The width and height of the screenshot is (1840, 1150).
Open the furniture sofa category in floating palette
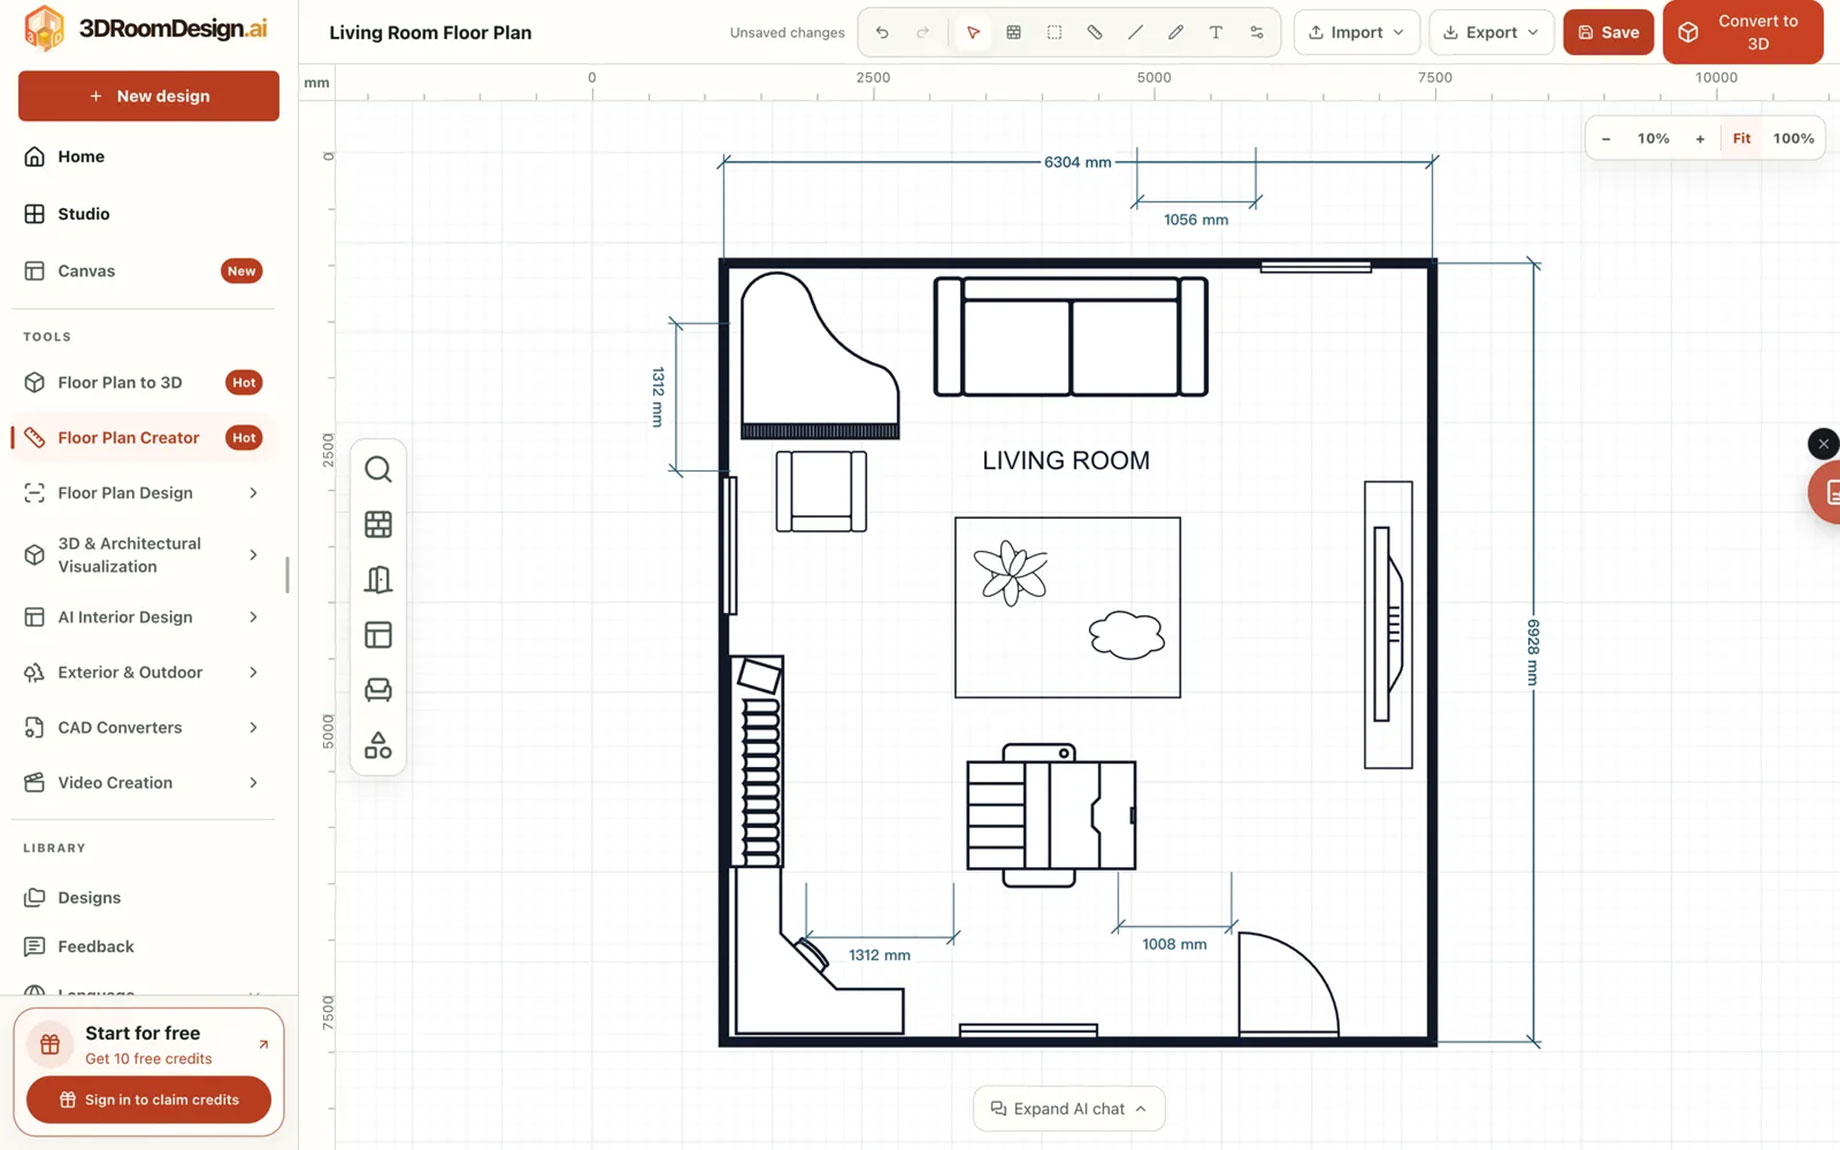point(378,690)
